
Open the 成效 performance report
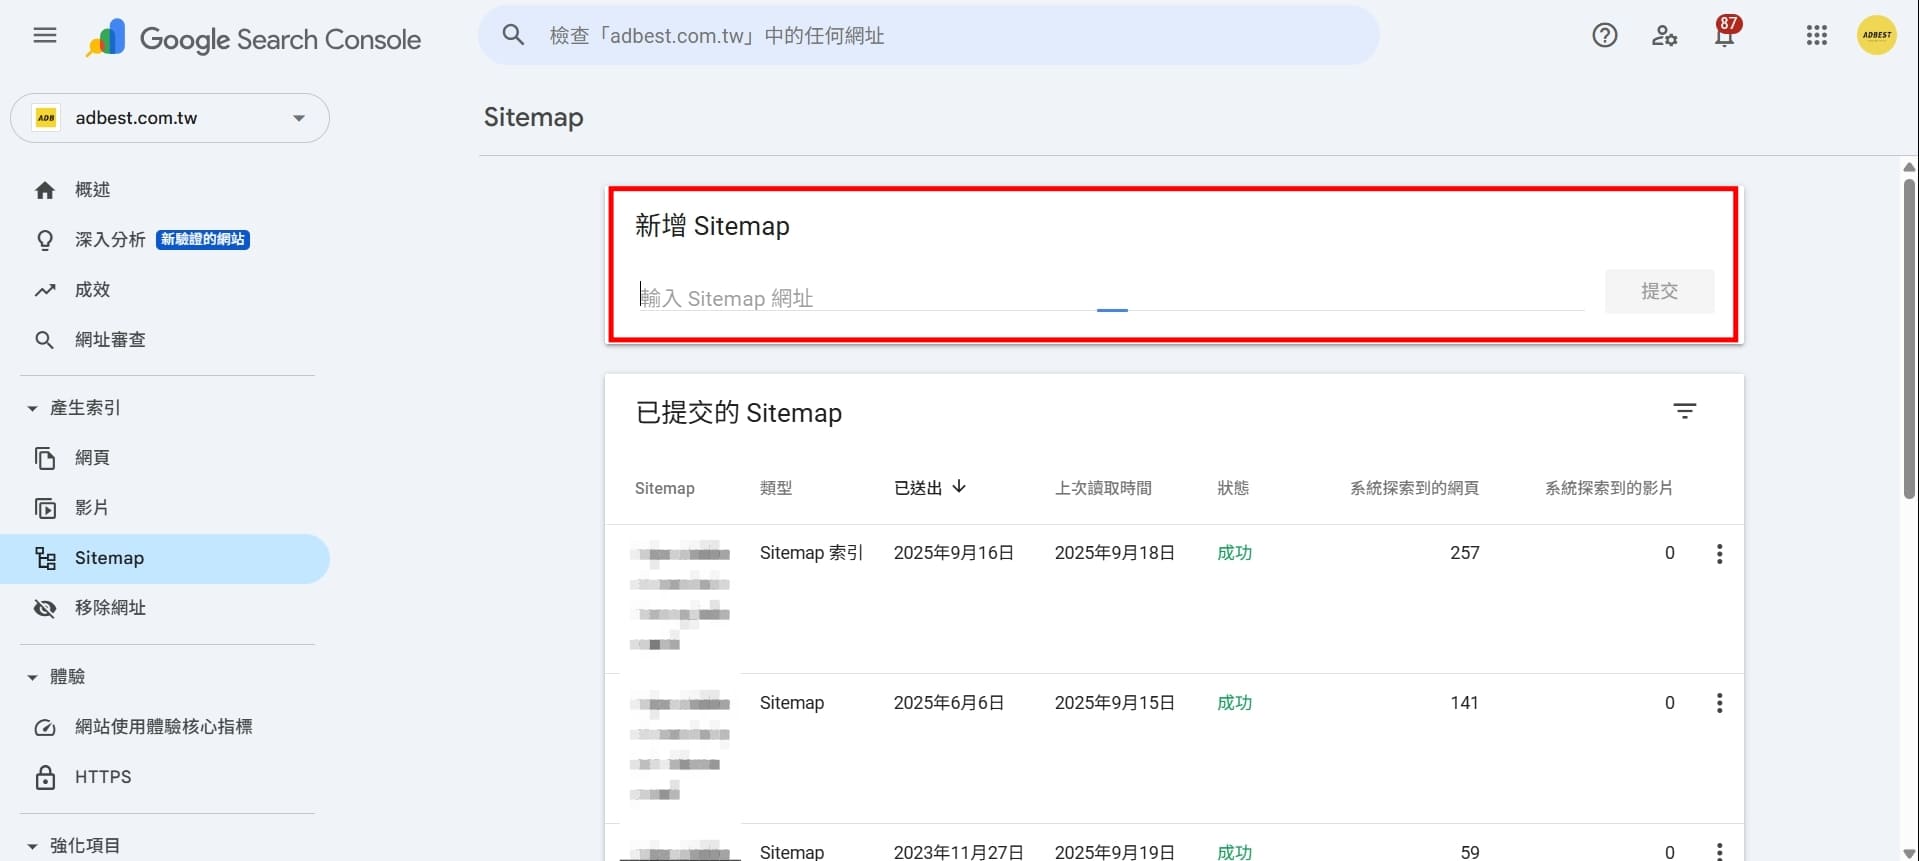[x=92, y=290]
